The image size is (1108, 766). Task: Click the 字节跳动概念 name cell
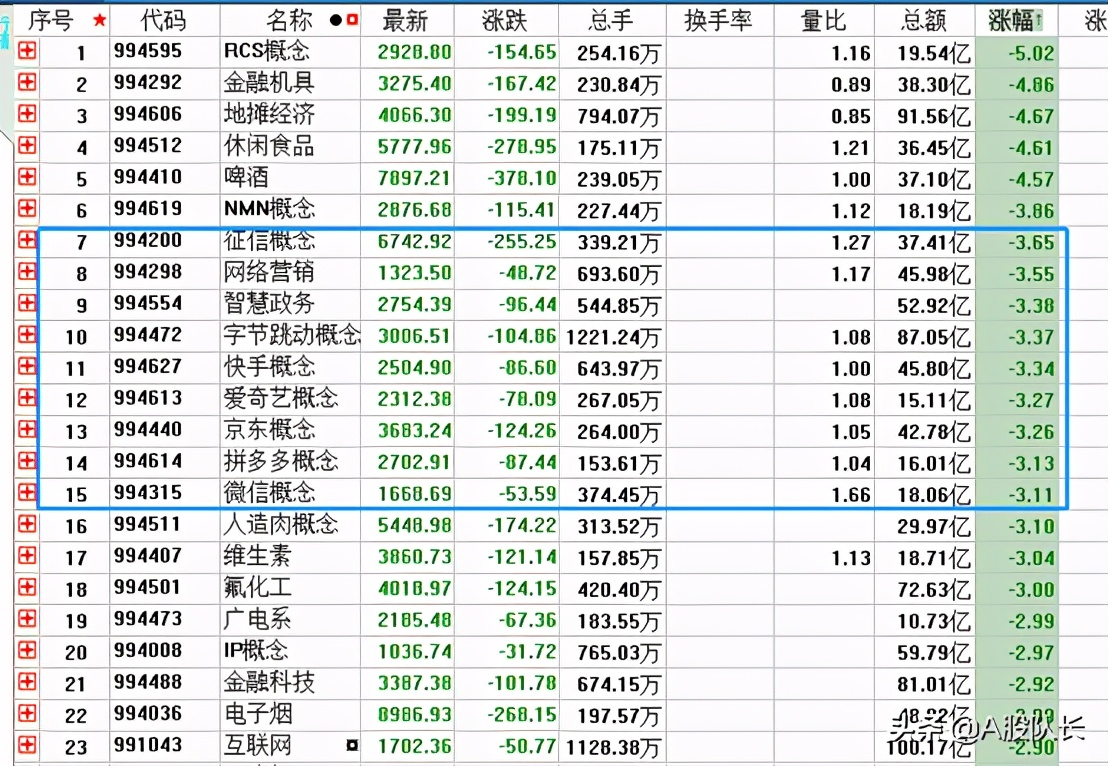click(x=292, y=334)
